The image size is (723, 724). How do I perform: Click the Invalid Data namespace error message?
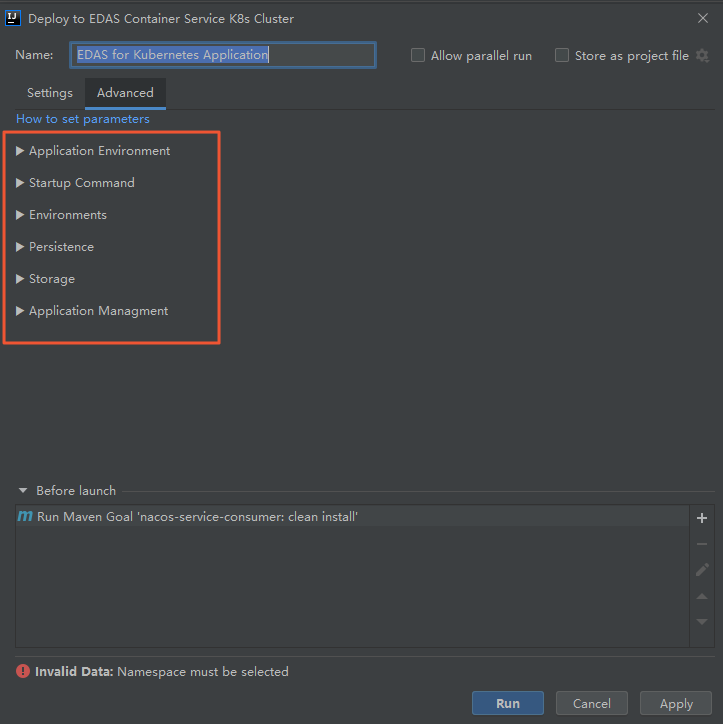click(162, 671)
